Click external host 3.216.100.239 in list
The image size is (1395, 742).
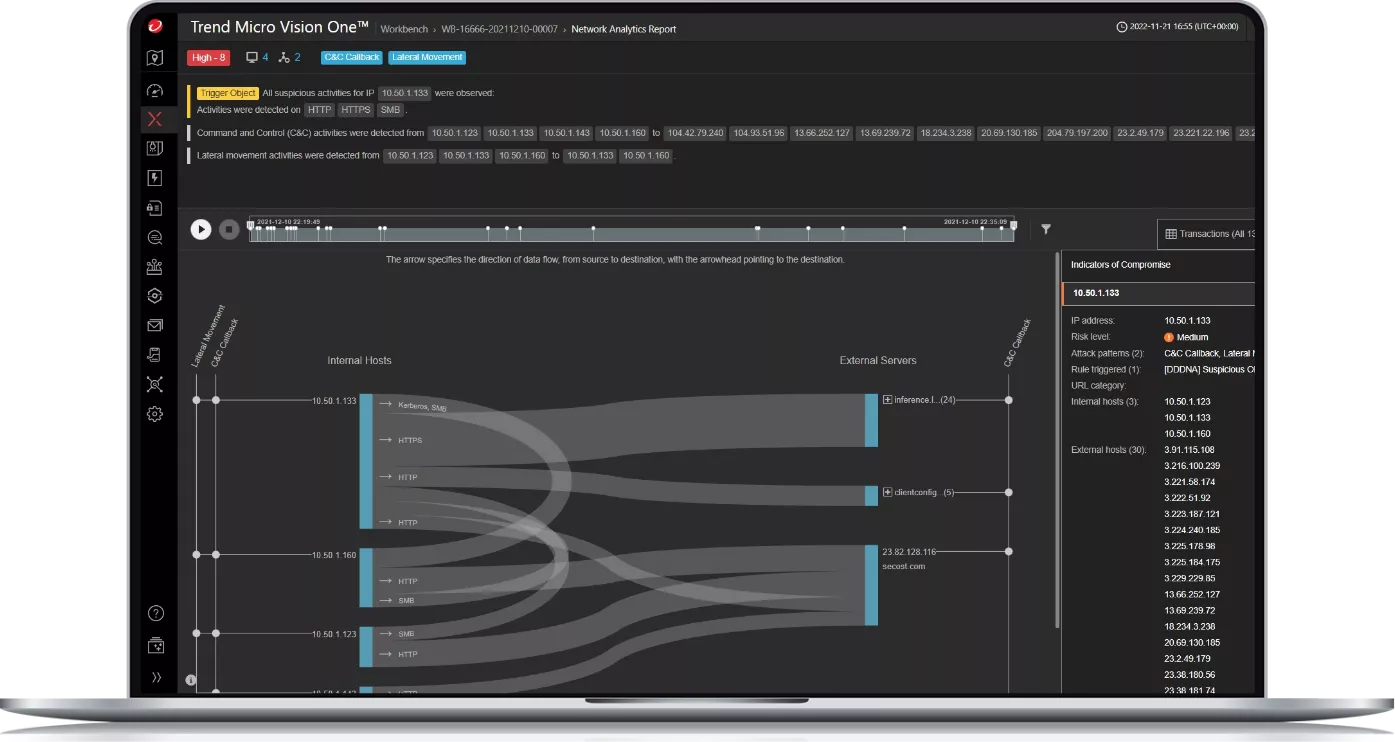tap(1192, 466)
